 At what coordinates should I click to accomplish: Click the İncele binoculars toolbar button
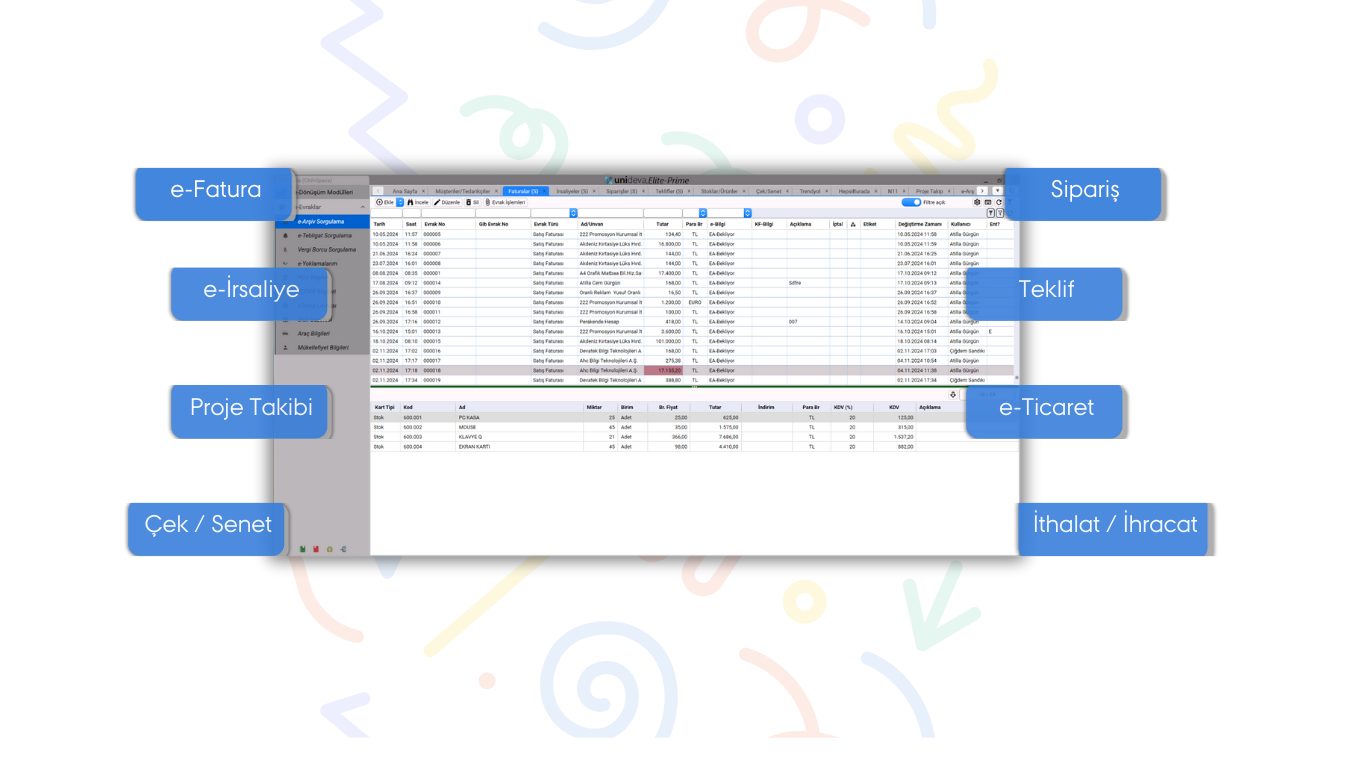pos(418,202)
